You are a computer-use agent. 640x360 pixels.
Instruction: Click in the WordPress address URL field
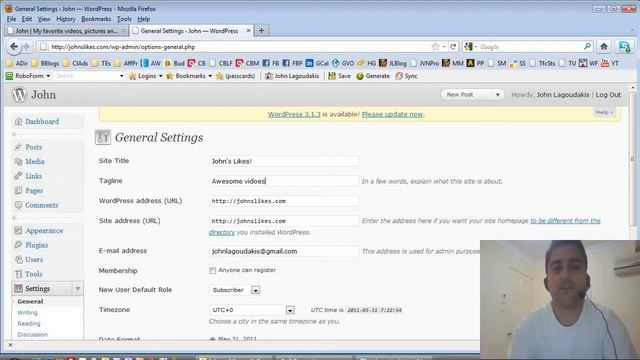[x=284, y=201]
